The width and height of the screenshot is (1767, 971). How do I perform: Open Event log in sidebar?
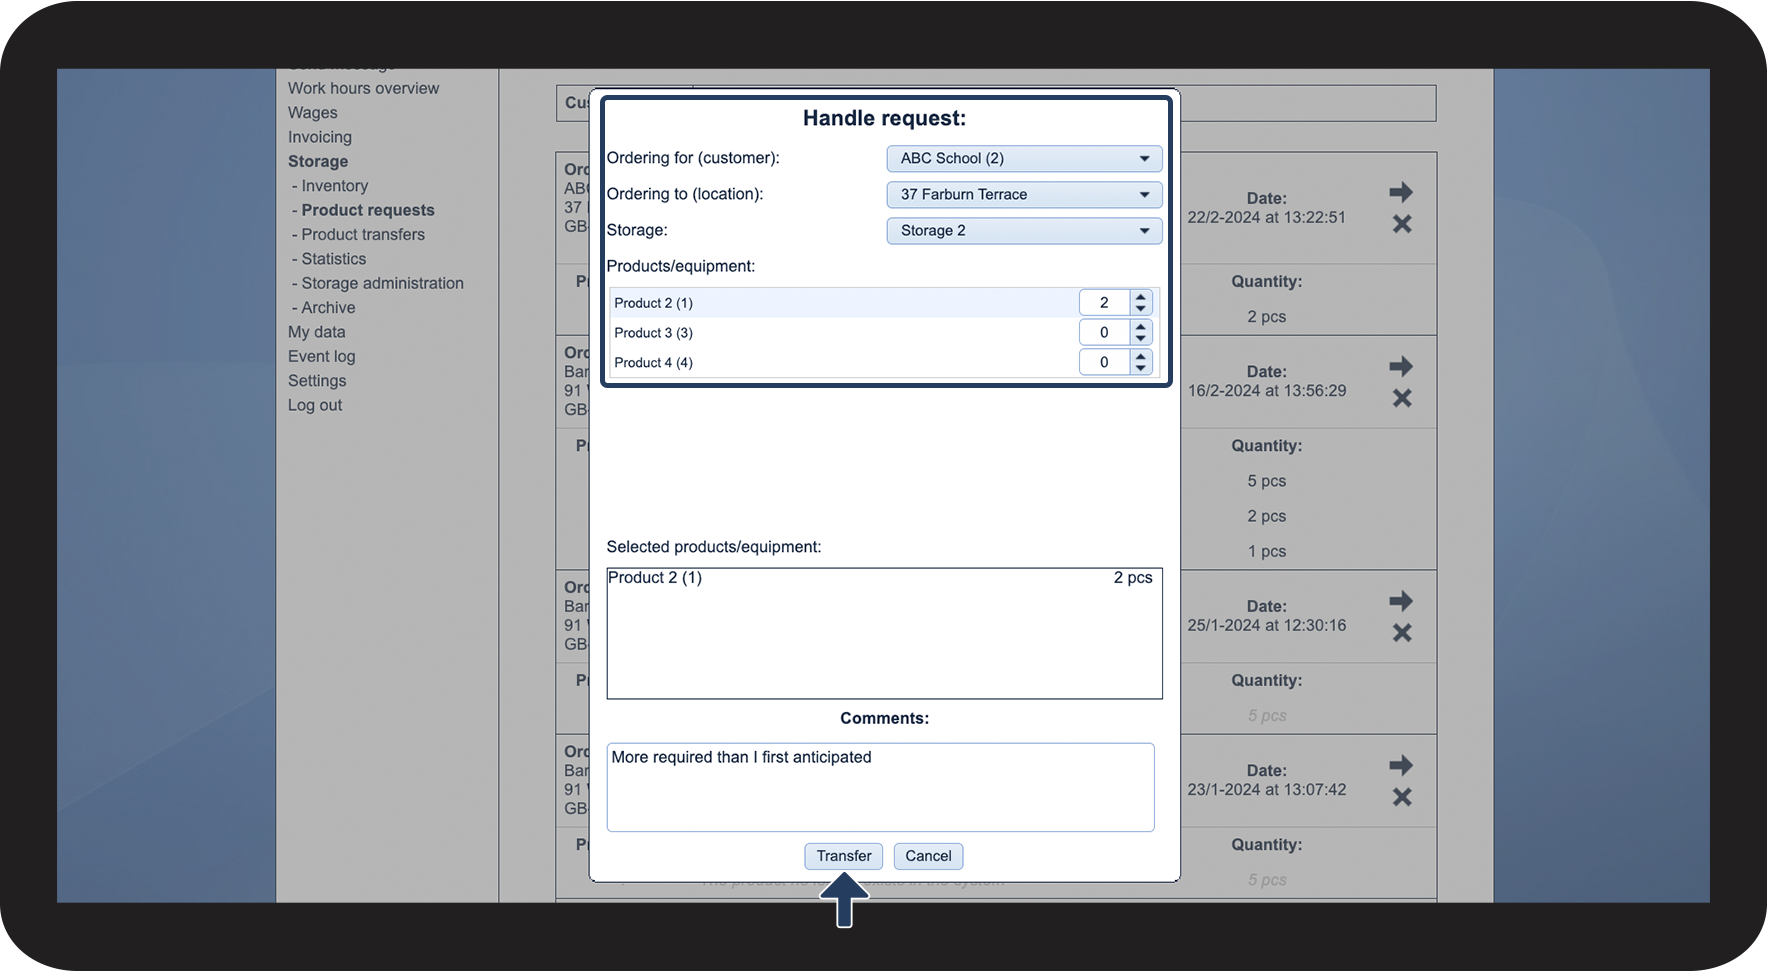coord(322,356)
